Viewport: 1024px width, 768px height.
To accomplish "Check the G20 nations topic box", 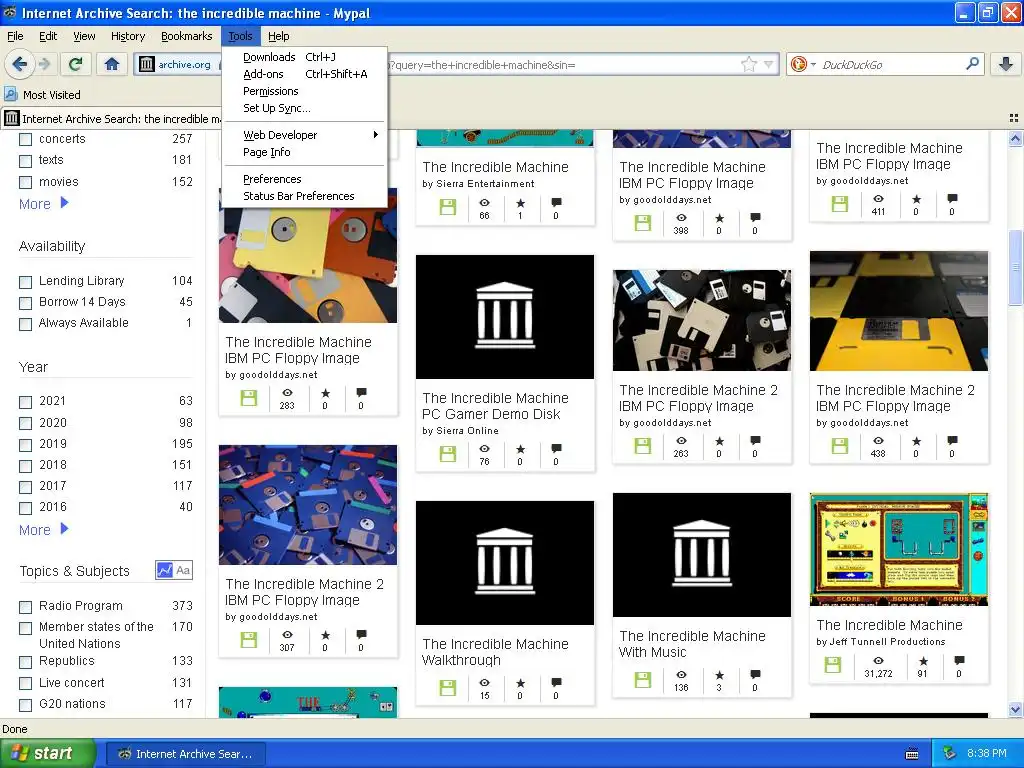I will pos(25,705).
